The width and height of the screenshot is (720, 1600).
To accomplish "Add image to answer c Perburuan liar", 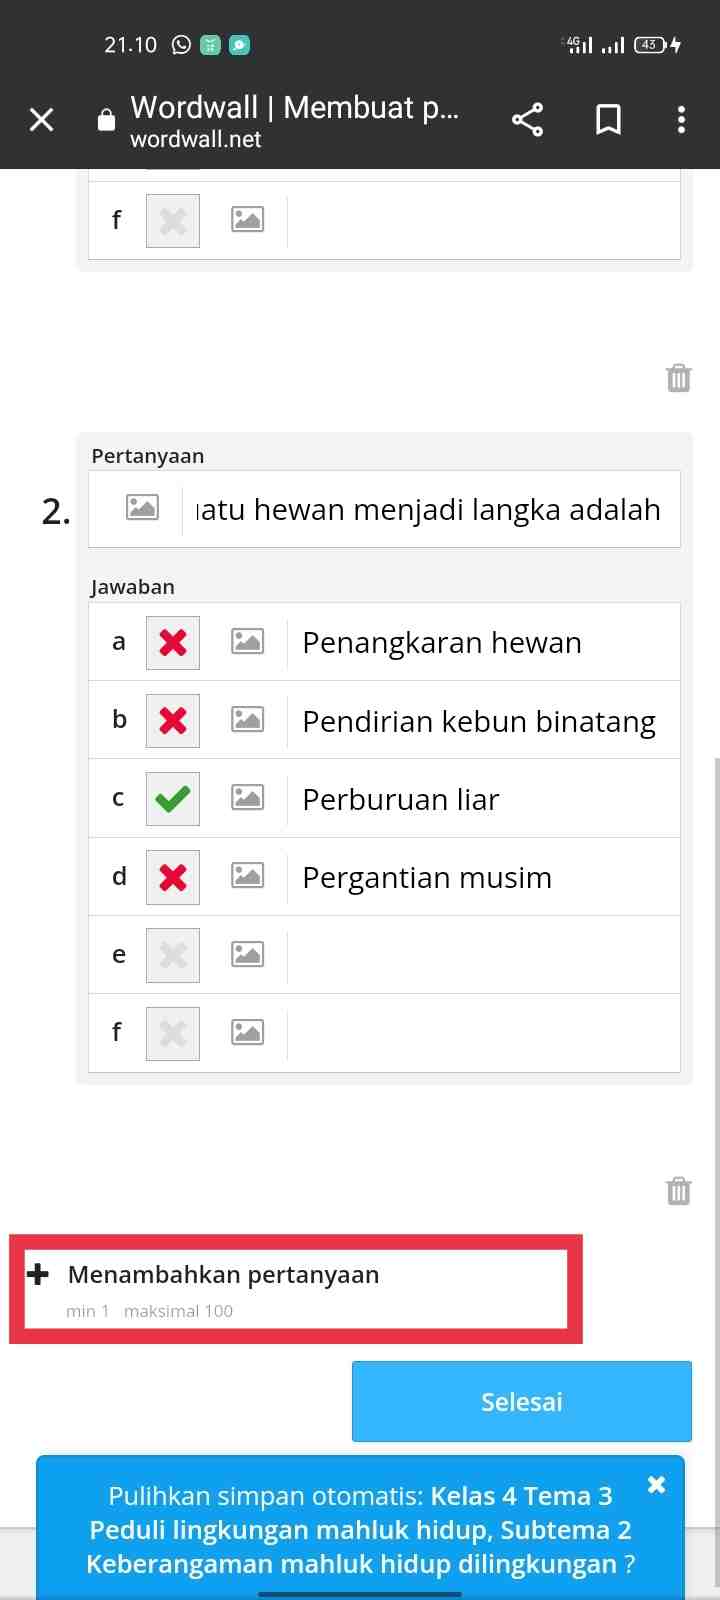I will click(x=247, y=797).
